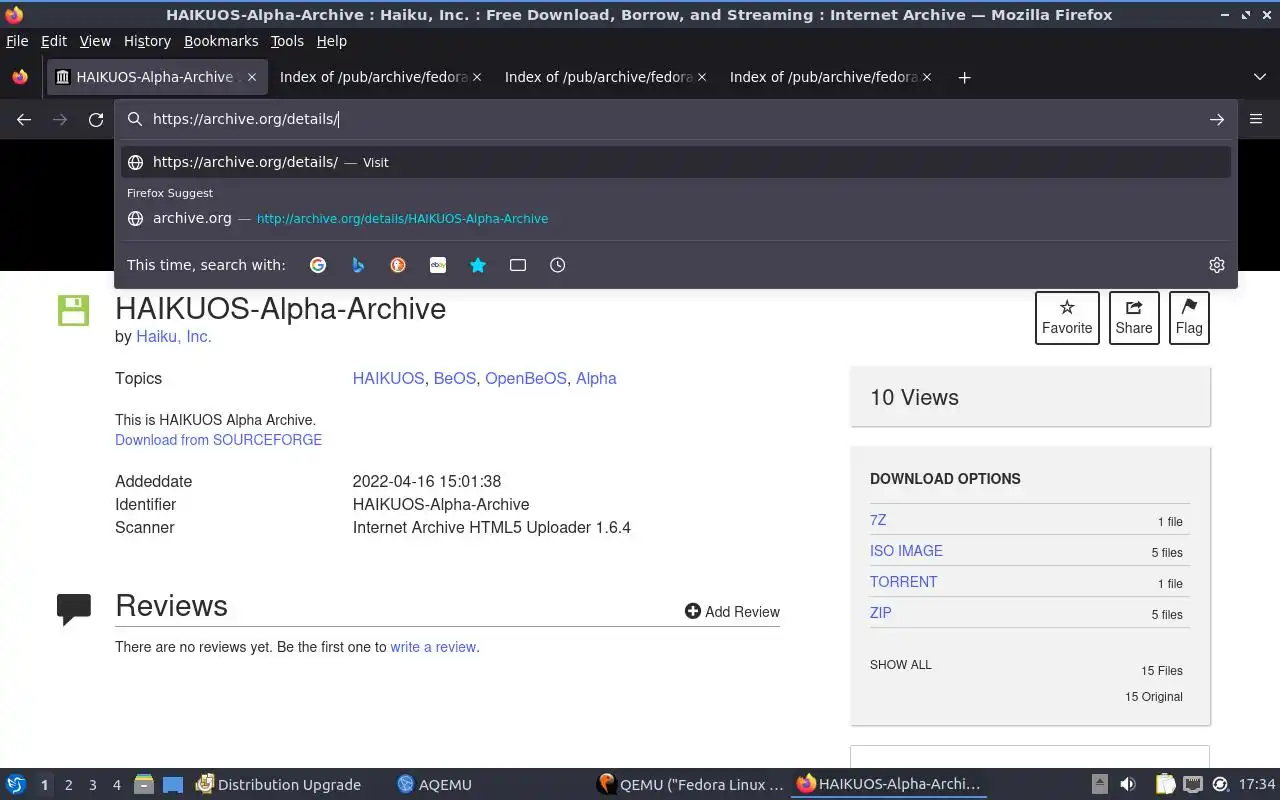Image resolution: width=1280 pixels, height=800 pixels.
Task: Open volume control in system tray
Action: (x=1127, y=785)
